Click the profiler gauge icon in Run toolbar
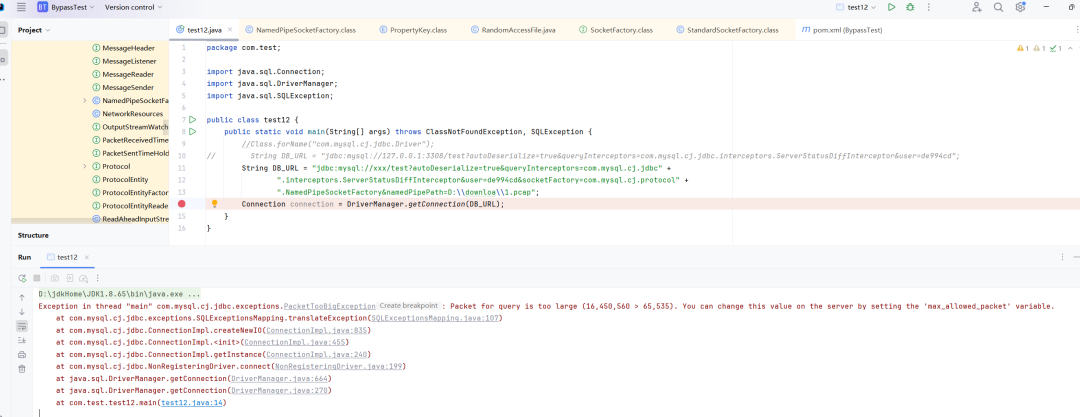1080x417 pixels. click(83, 278)
